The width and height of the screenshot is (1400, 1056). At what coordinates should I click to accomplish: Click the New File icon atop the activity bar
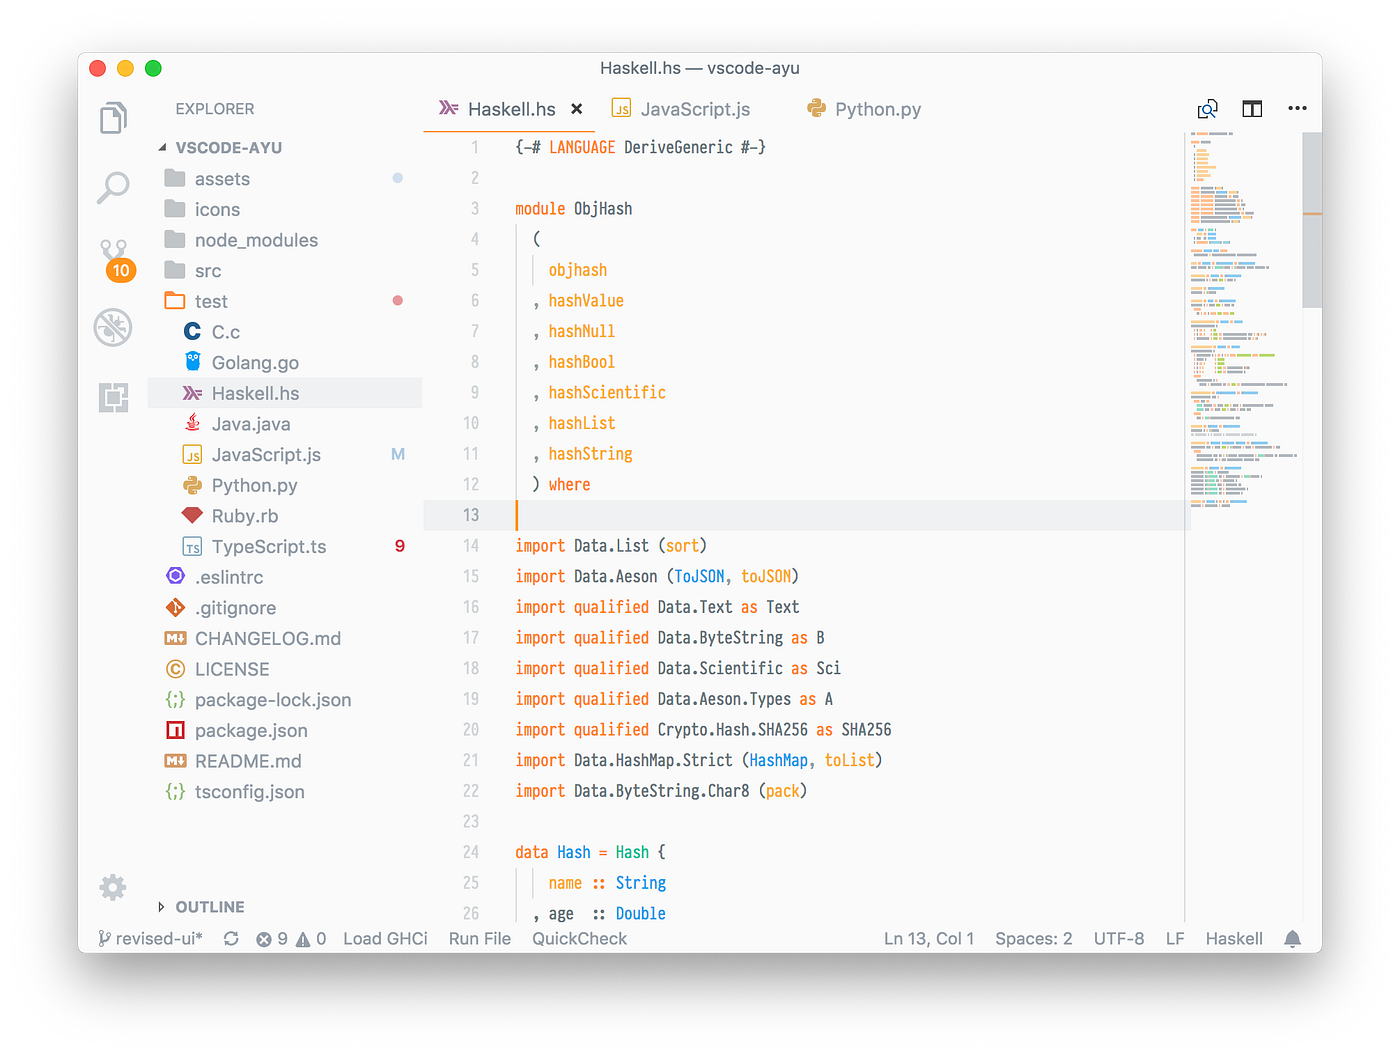click(x=113, y=117)
